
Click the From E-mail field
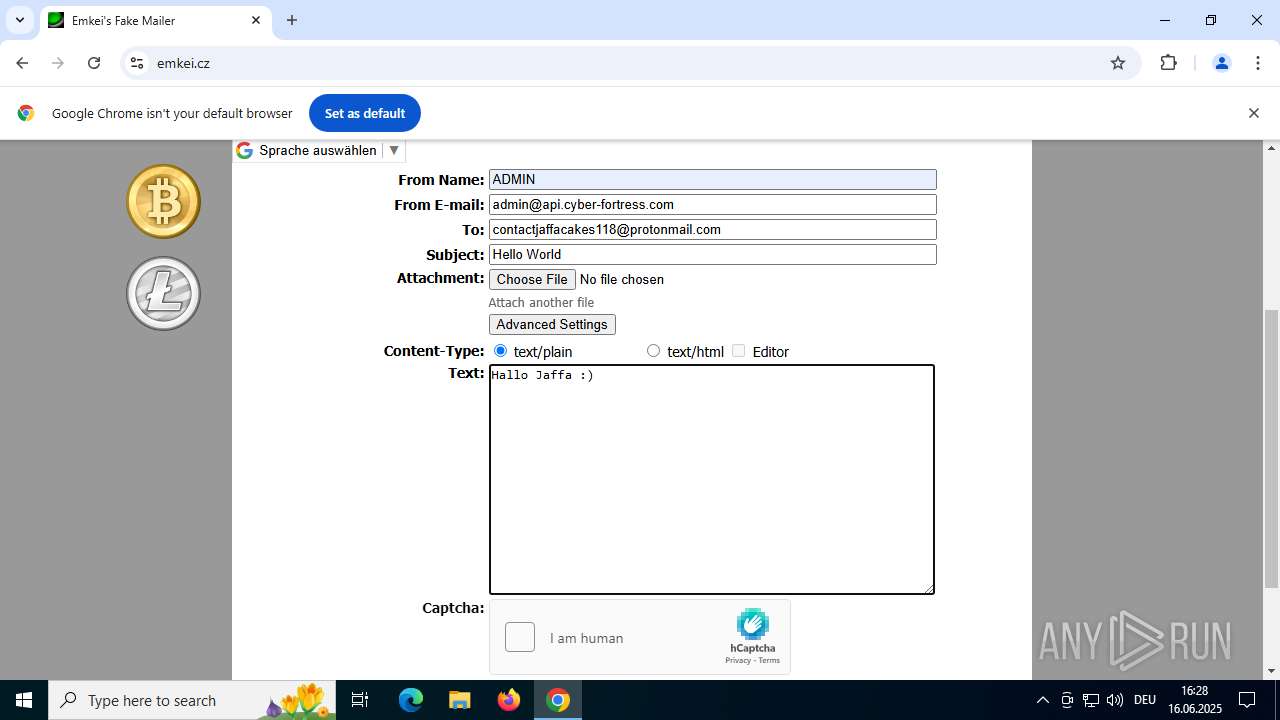point(712,205)
